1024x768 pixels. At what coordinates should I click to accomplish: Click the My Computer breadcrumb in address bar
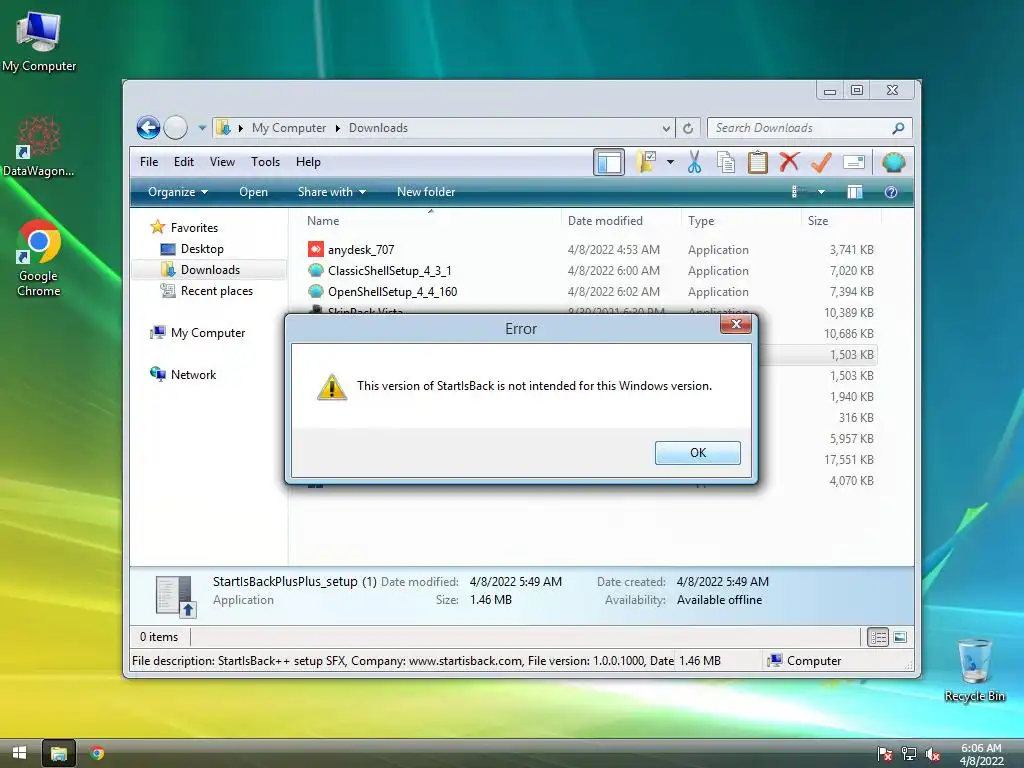tap(289, 128)
